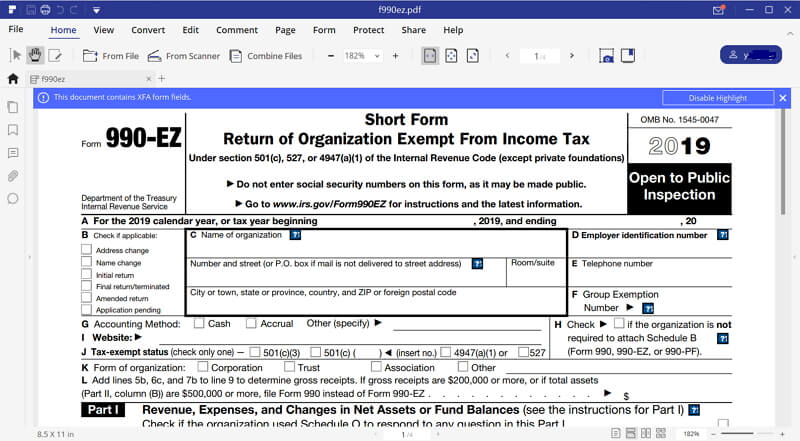The width and height of the screenshot is (800, 441).
Task: Select single page view in status bar
Action: (616, 433)
